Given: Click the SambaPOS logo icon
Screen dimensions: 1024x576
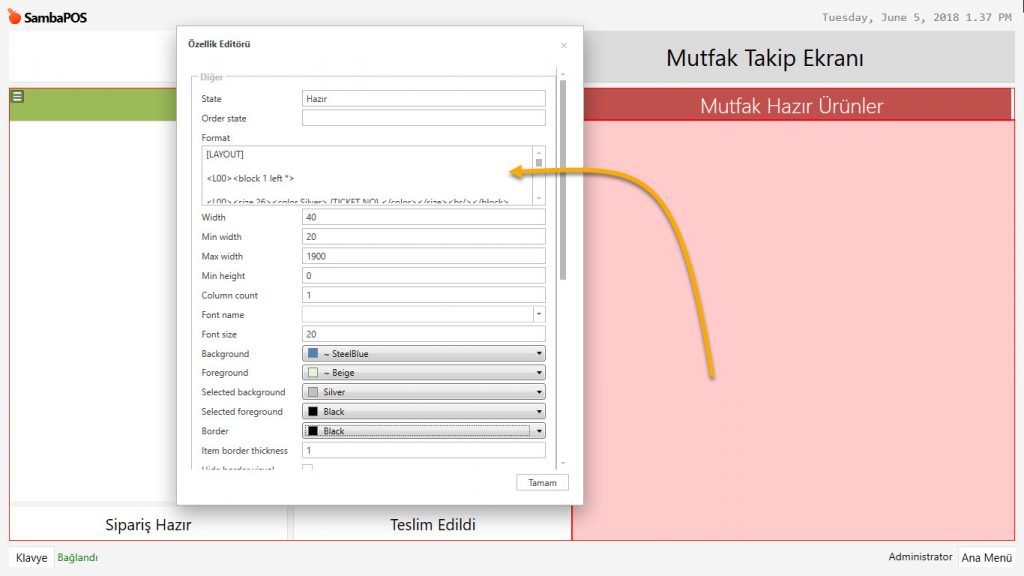Looking at the screenshot, I should 14,17.
